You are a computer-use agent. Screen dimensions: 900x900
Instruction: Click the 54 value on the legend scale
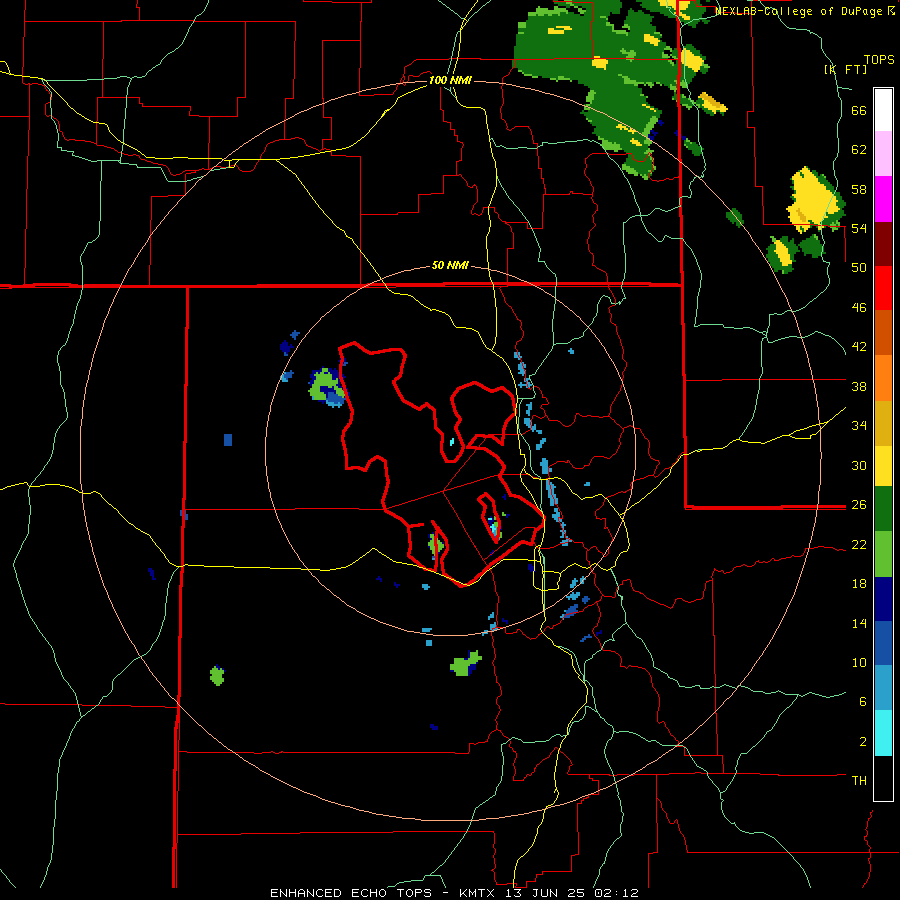point(859,228)
